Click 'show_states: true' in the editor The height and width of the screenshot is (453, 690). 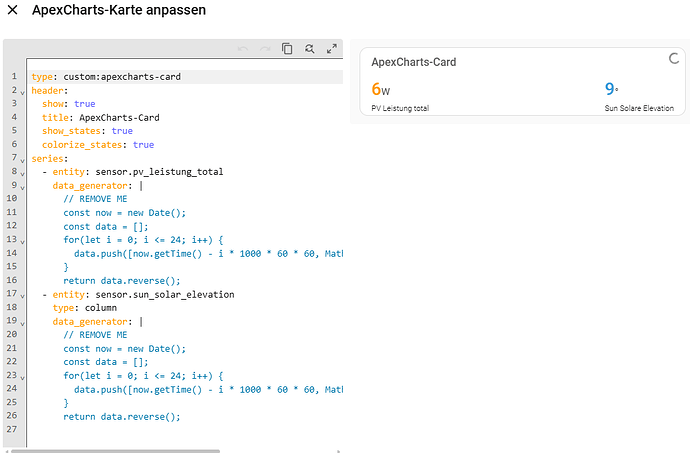coord(87,131)
